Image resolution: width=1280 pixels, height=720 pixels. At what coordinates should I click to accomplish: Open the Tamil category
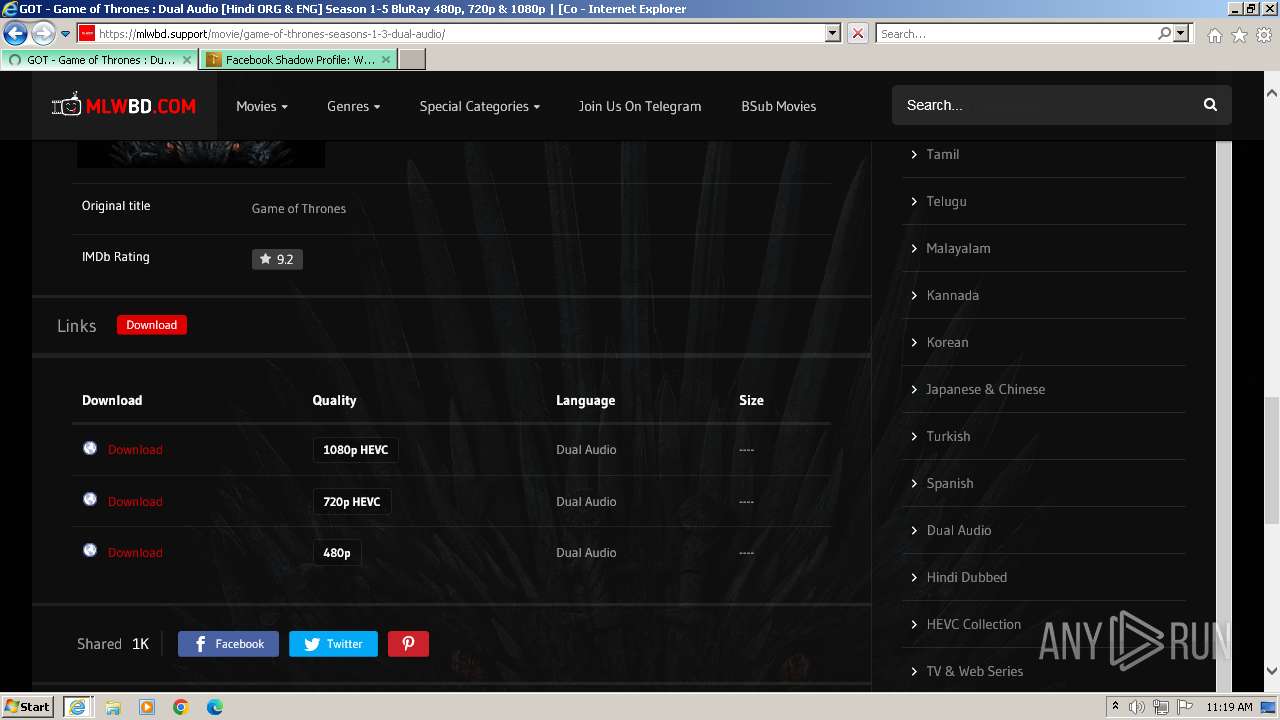point(942,154)
